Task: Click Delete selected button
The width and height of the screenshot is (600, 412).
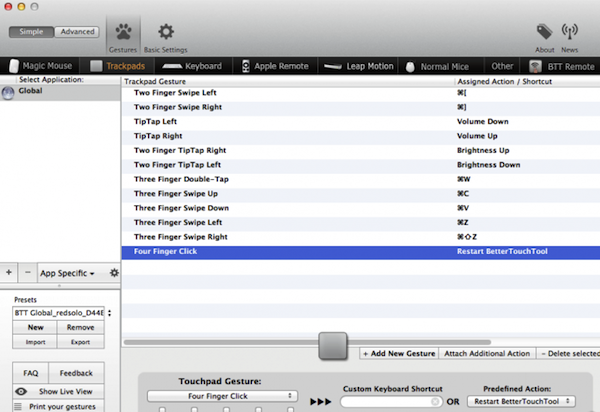Action: pyautogui.click(x=569, y=353)
